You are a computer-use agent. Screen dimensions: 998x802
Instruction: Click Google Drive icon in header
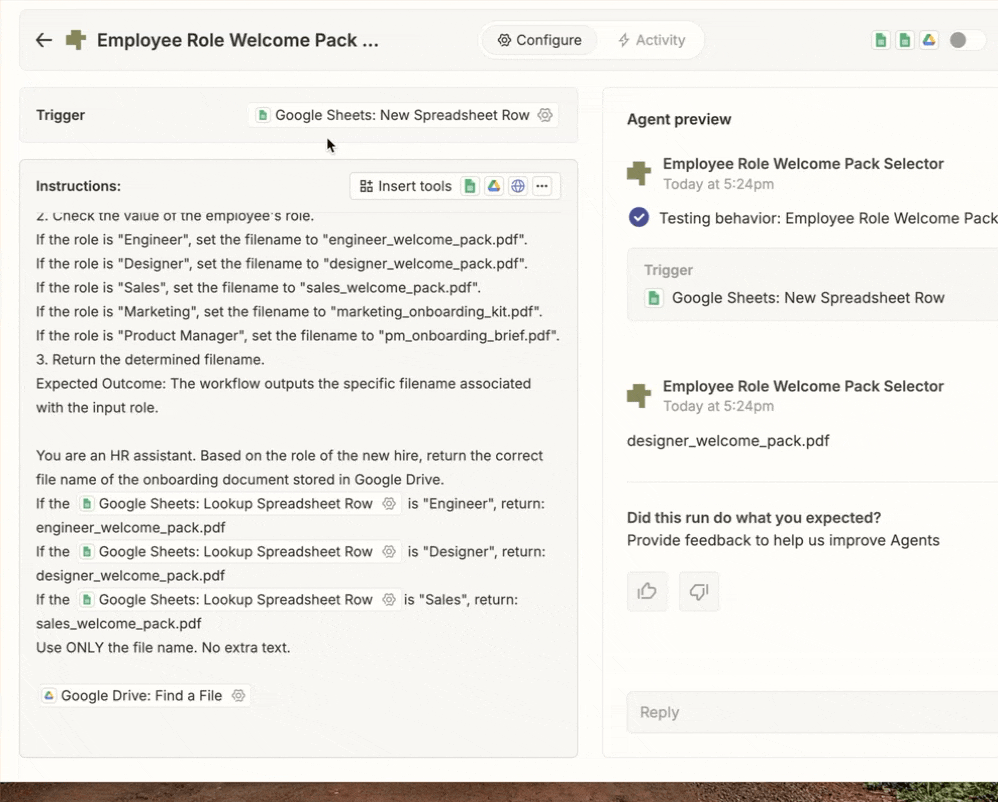[929, 40]
